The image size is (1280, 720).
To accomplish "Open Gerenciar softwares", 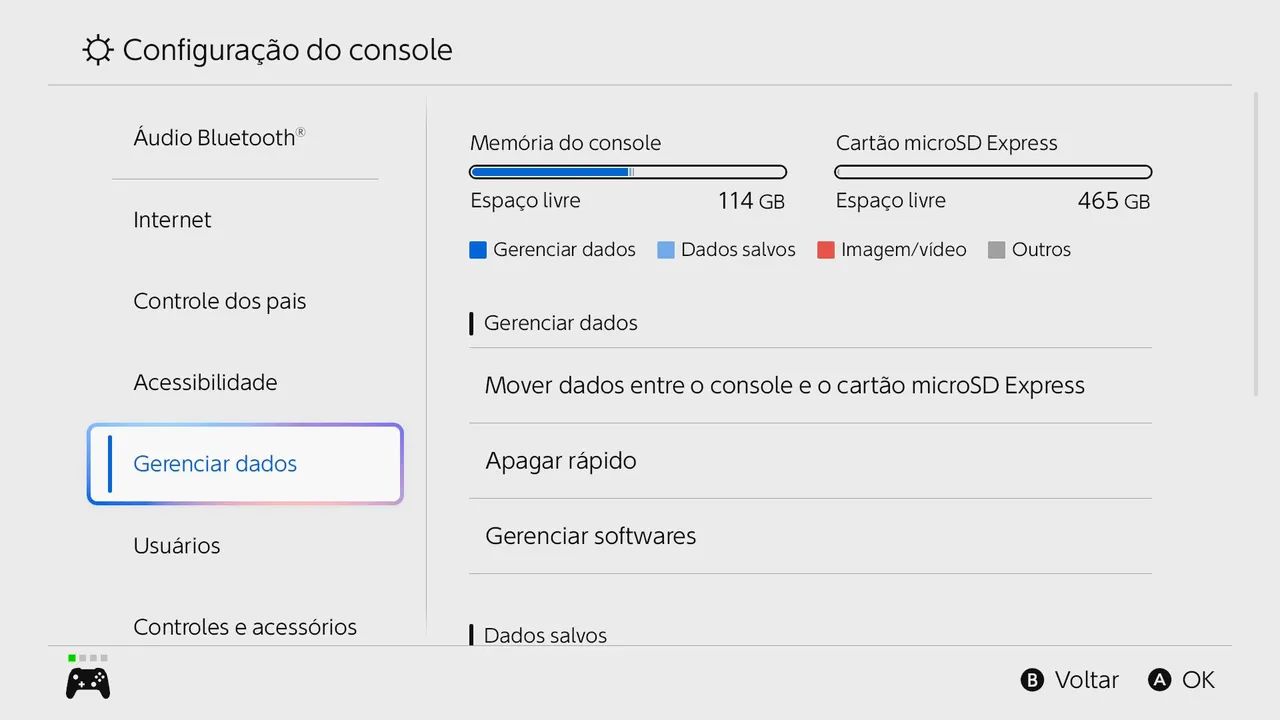I will pyautogui.click(x=810, y=536).
